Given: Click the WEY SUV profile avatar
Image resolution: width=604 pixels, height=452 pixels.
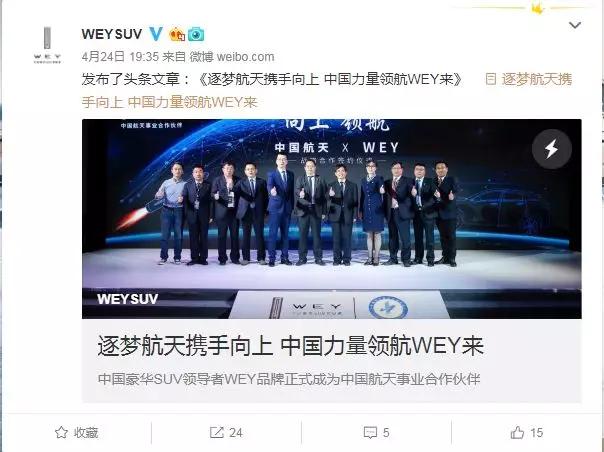Looking at the screenshot, I should coord(47,45).
